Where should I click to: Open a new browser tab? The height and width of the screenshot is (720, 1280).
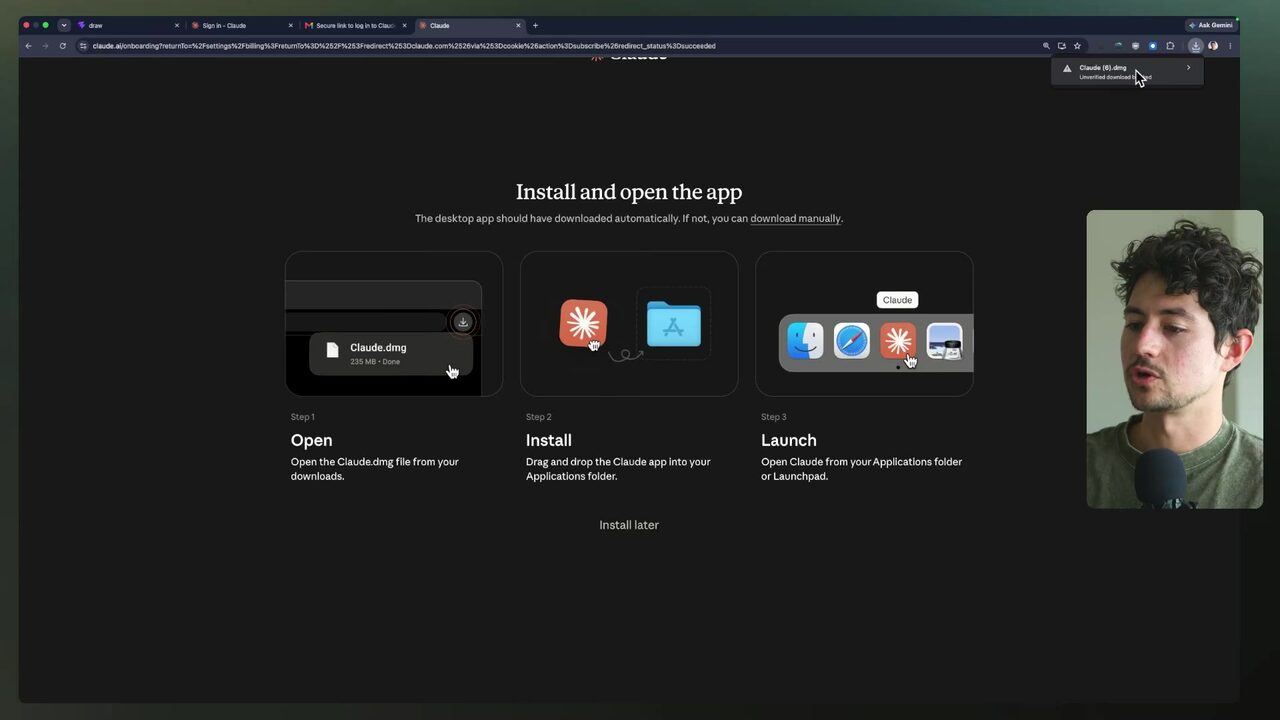535,25
